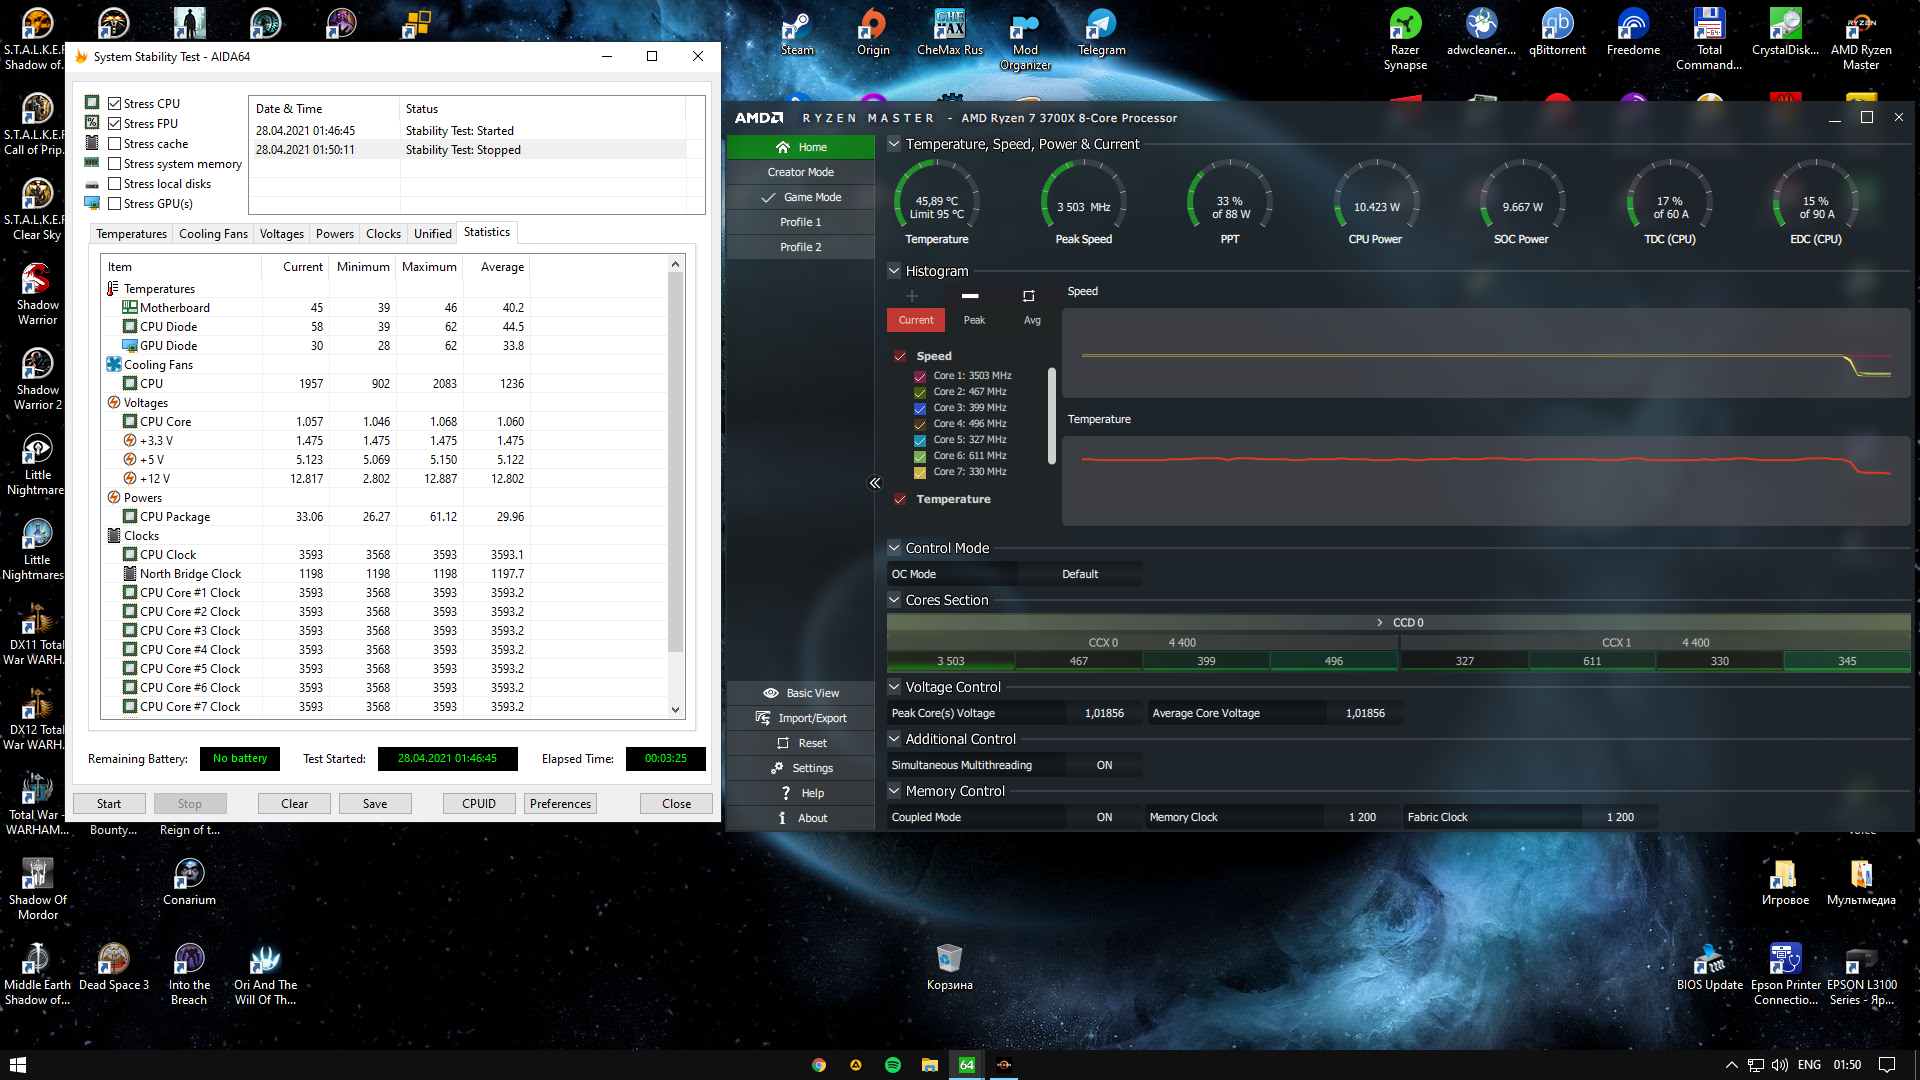
Task: Open Spotify from the taskbar
Action: pos(892,1065)
